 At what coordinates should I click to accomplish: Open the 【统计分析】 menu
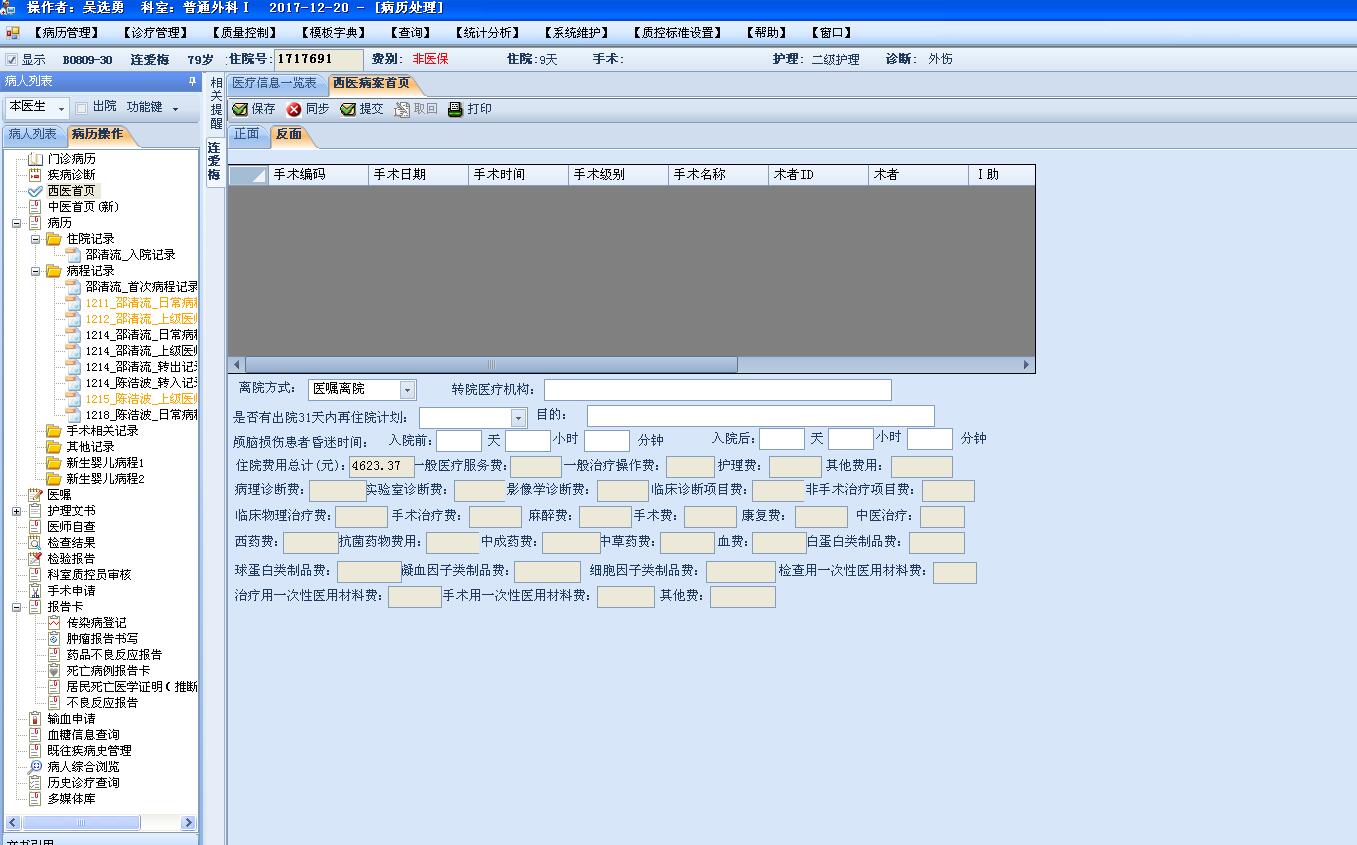click(x=486, y=33)
